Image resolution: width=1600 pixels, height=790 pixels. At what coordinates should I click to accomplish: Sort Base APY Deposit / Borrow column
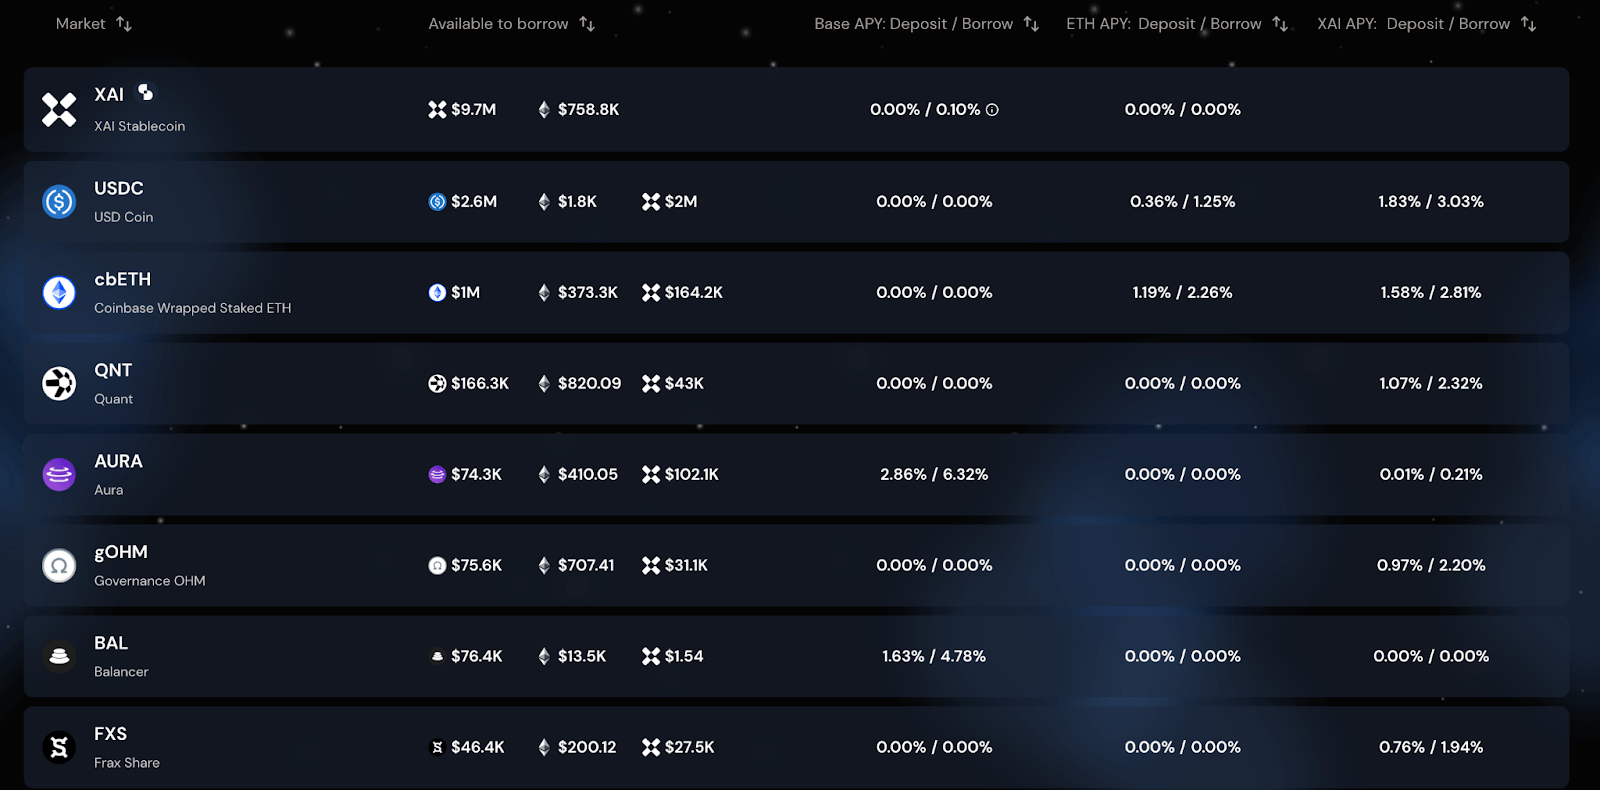point(1031,23)
